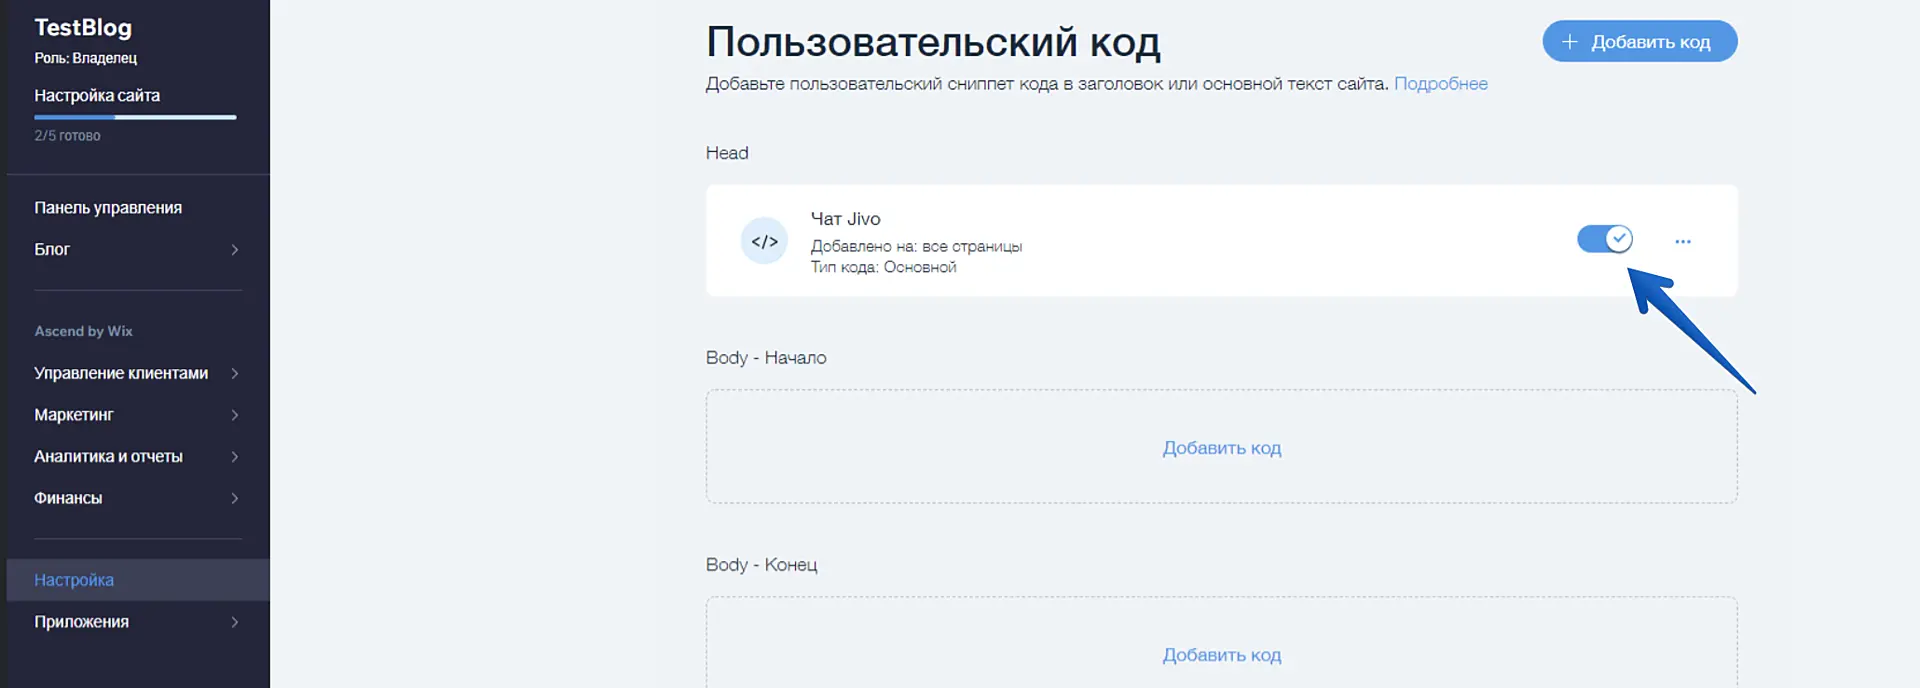
Task: Add code in Body - Конец section
Action: [1221, 655]
